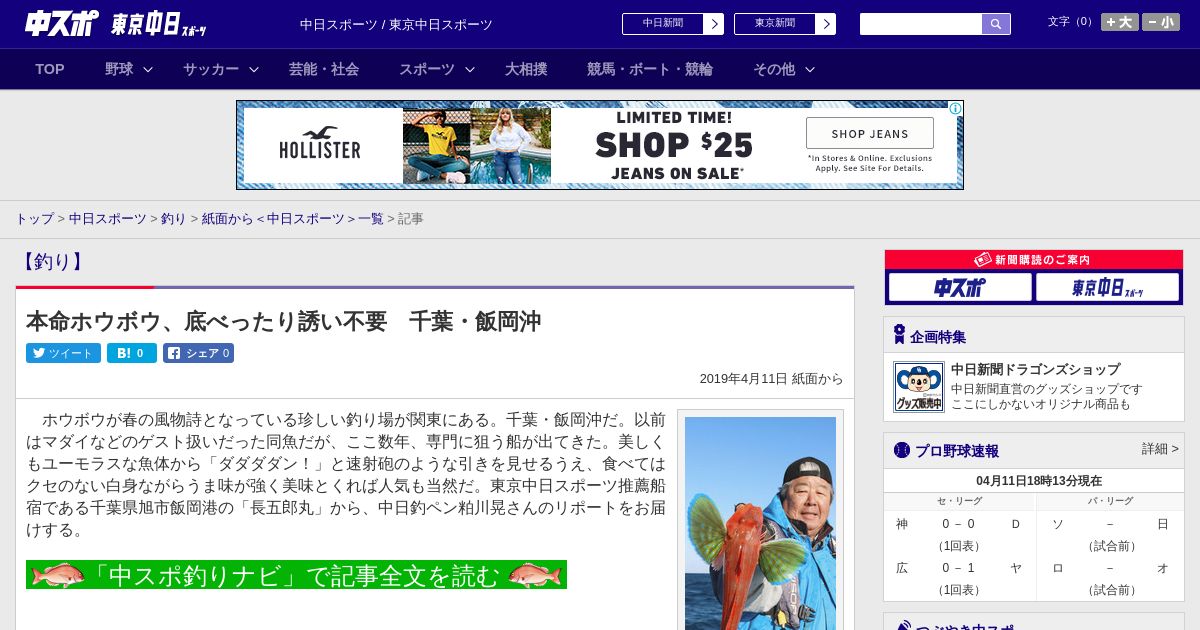
Task: Open the 中日新聞ドラゴンズショップ link
Action: (1035, 369)
